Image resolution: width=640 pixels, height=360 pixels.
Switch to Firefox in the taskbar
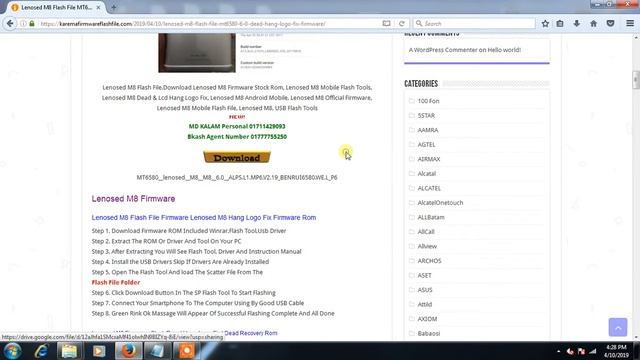[128, 351]
